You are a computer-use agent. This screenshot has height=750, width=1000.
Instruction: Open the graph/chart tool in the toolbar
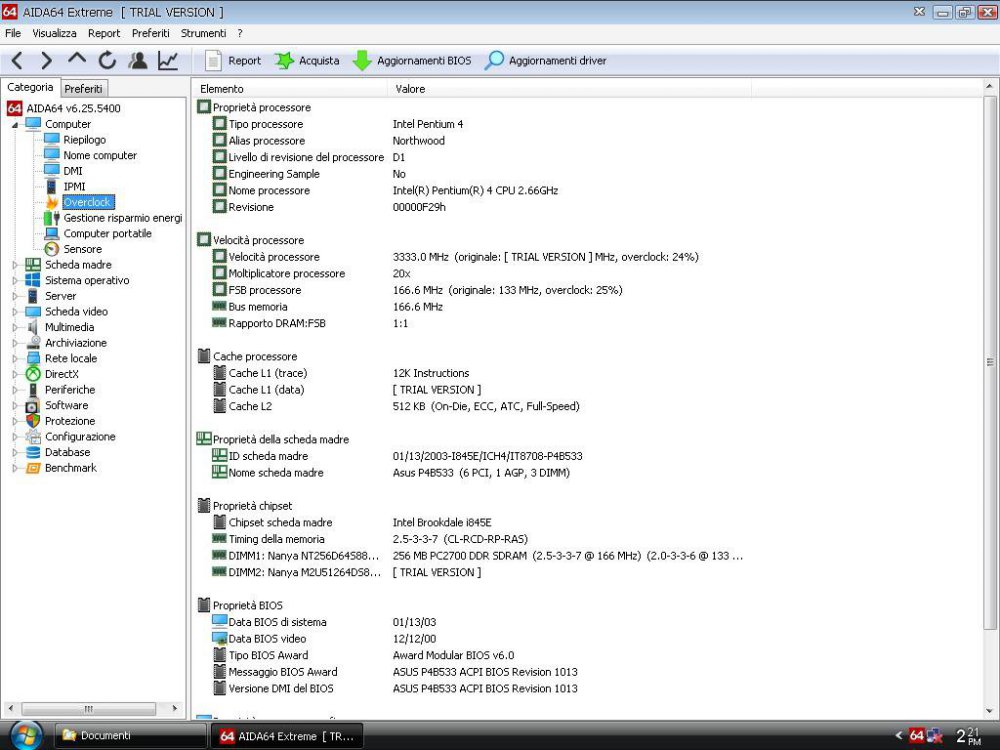[168, 60]
